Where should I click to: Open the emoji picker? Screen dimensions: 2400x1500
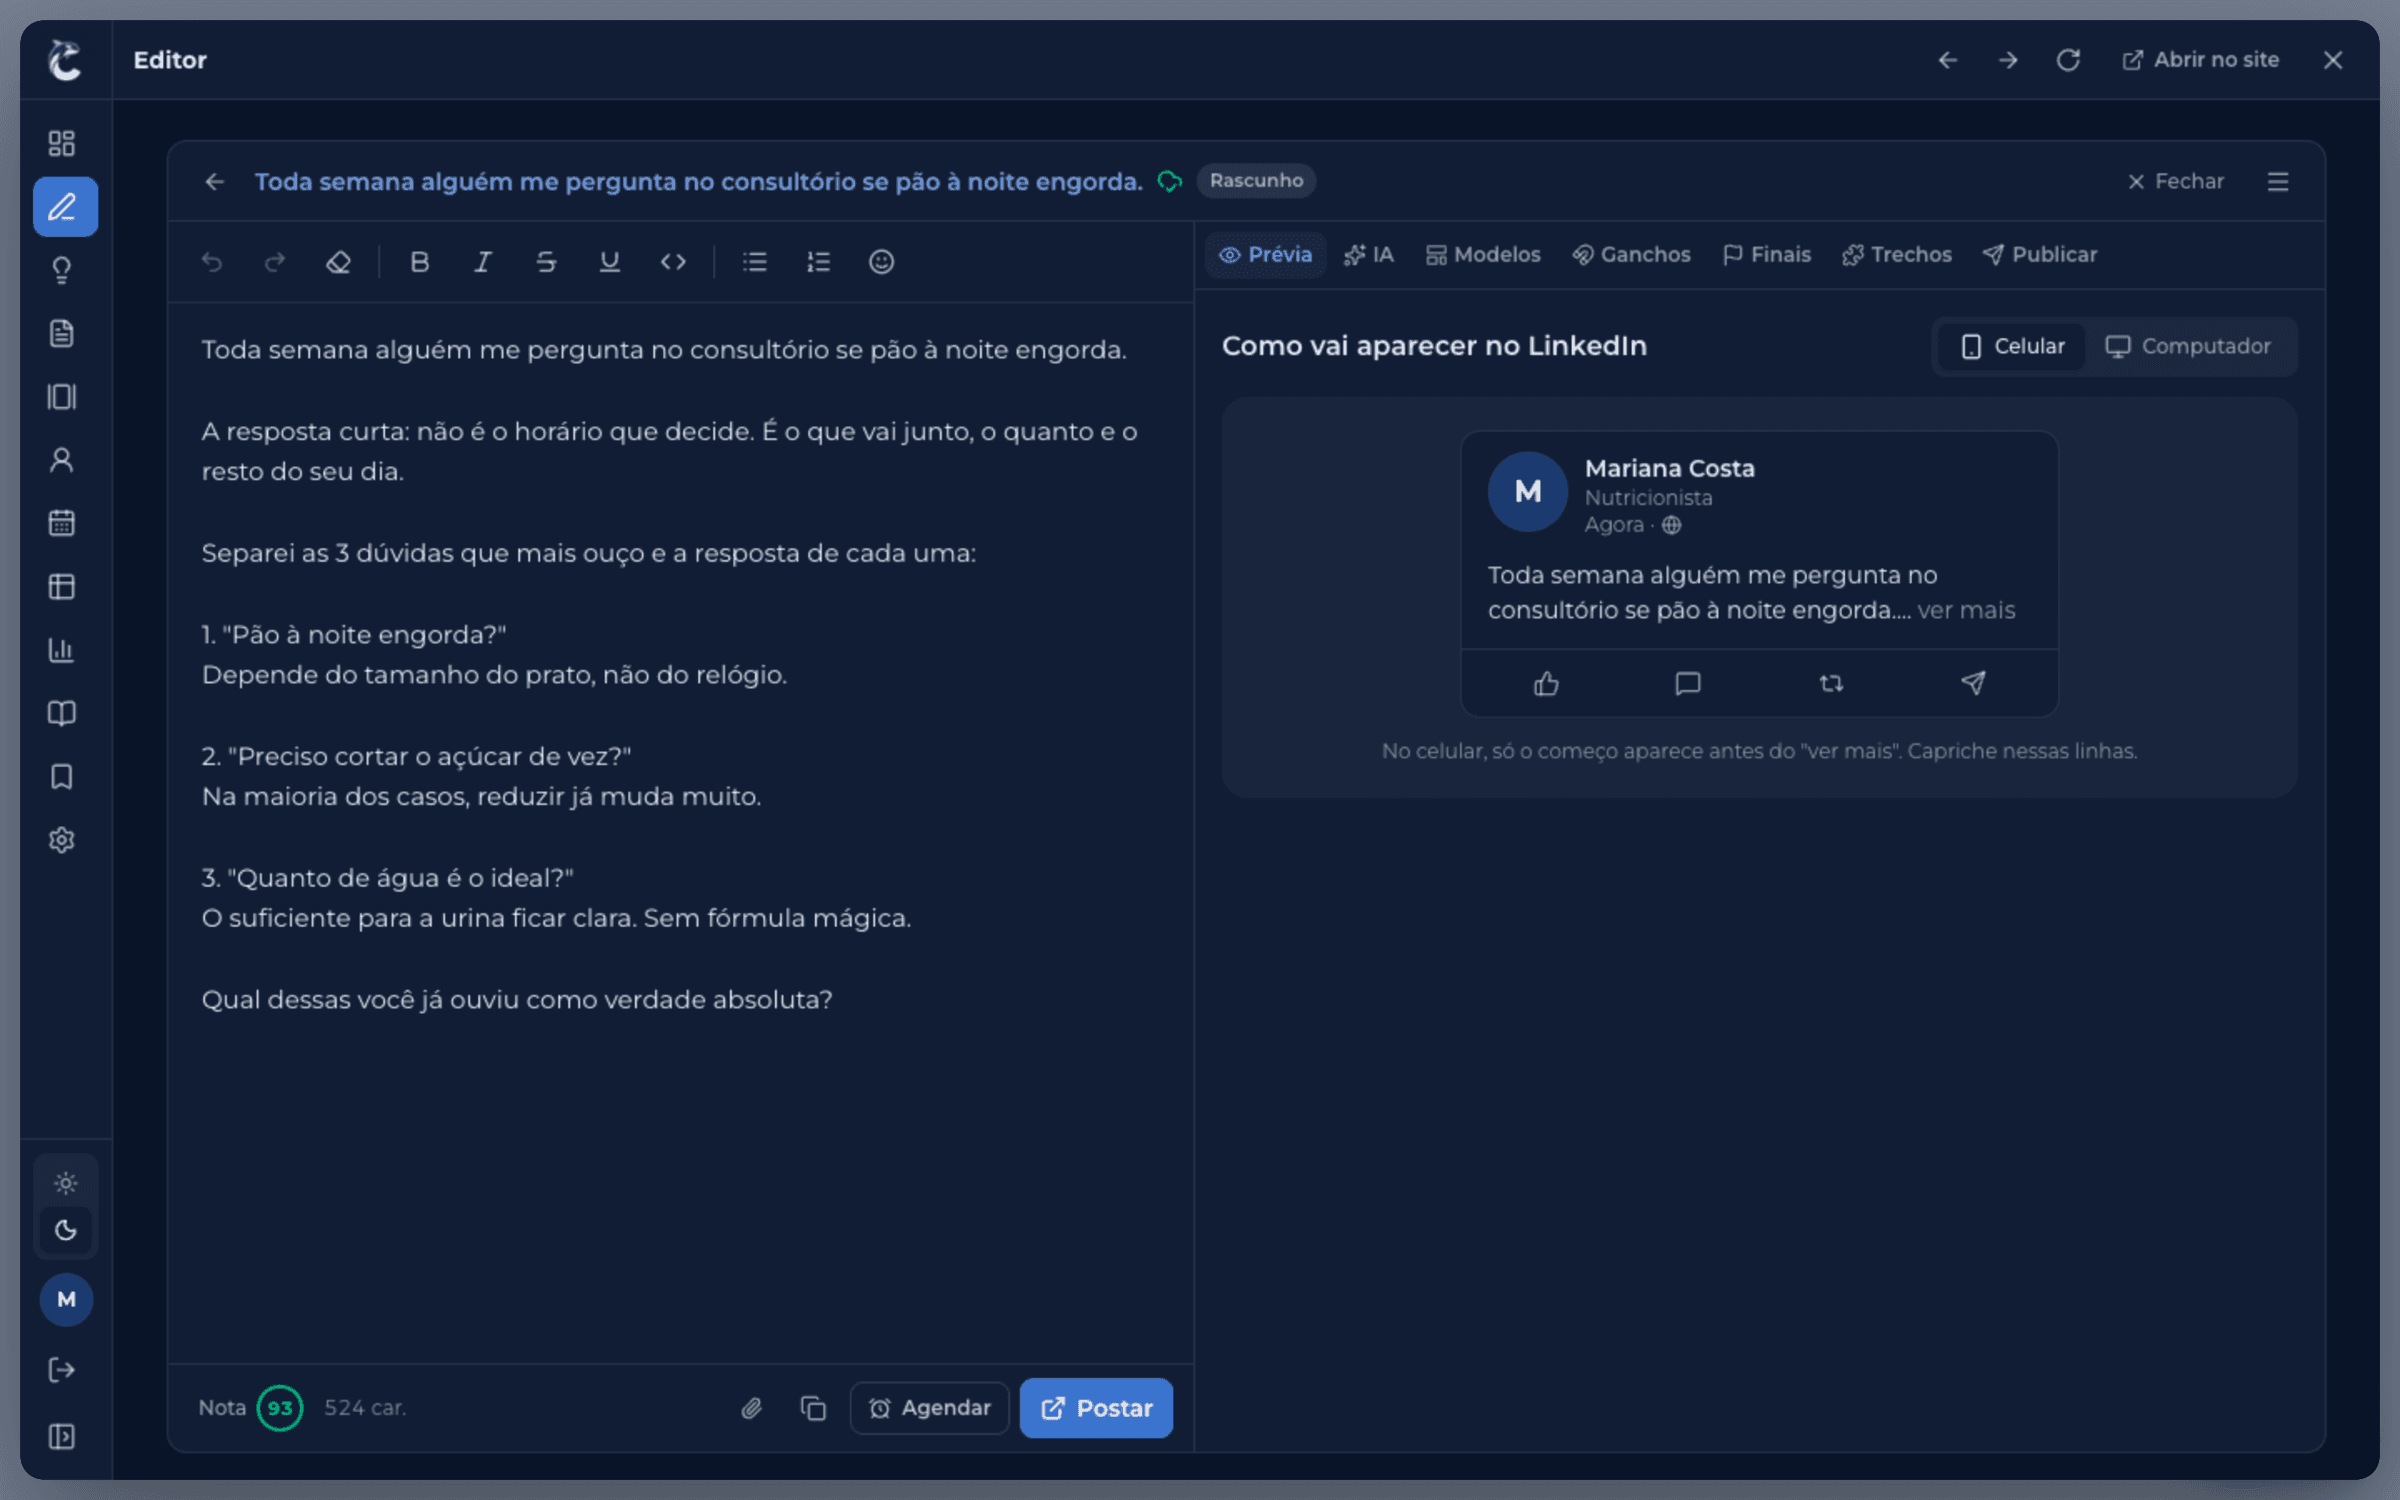[x=881, y=262]
